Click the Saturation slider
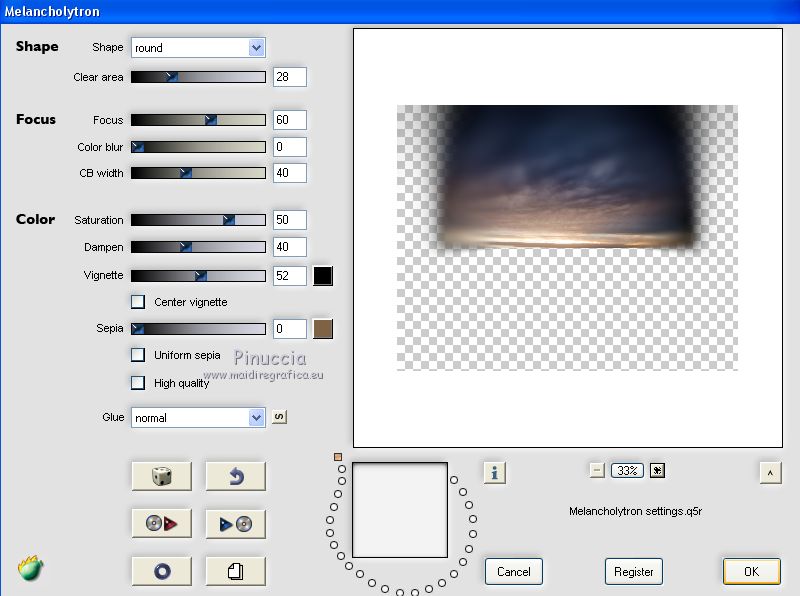Screen dimensions: 800x596 [x=198, y=220]
